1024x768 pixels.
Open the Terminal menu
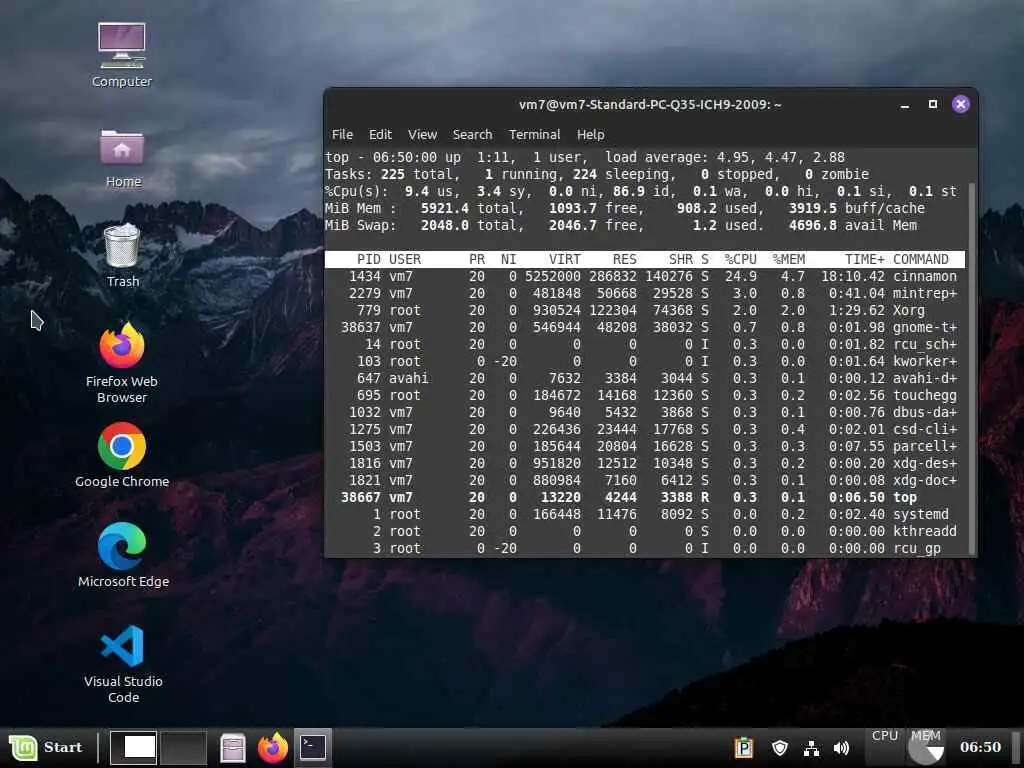(x=534, y=135)
